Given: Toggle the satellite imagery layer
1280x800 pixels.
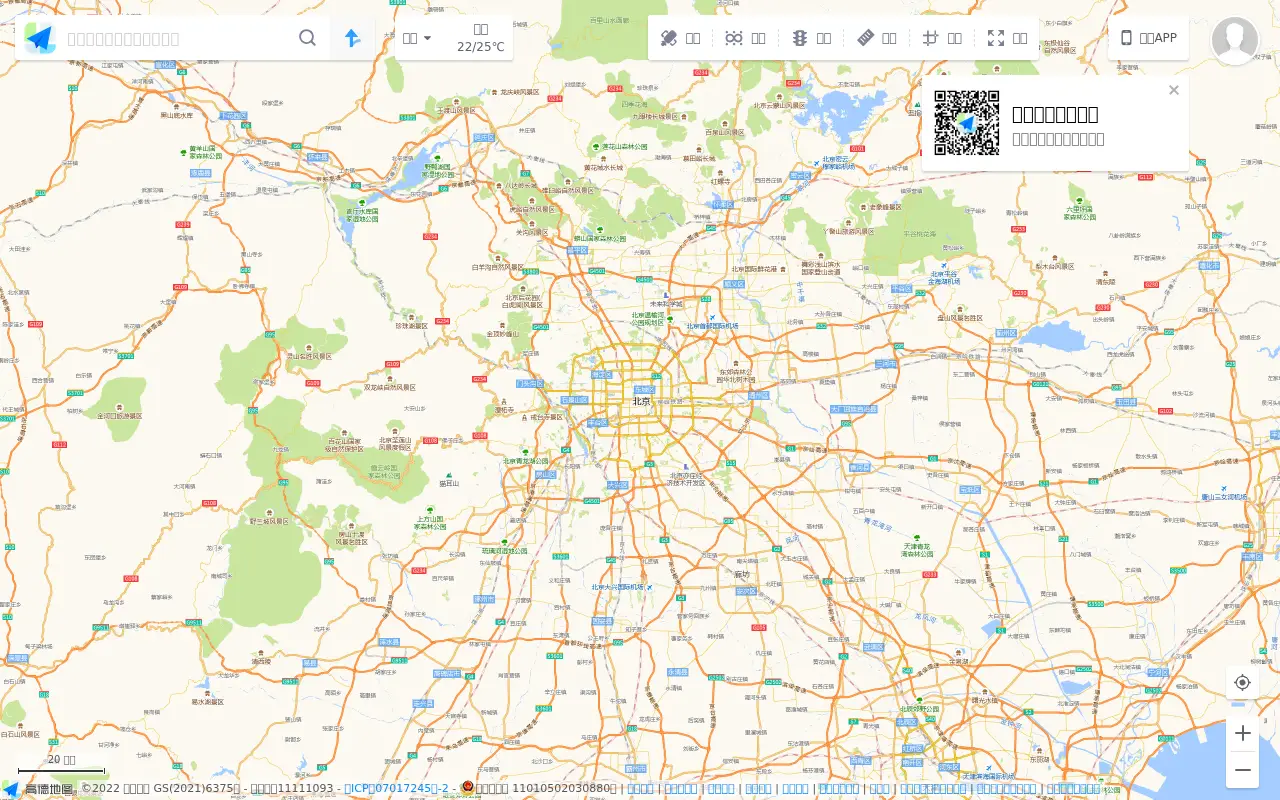Looking at the screenshot, I should coord(680,38).
